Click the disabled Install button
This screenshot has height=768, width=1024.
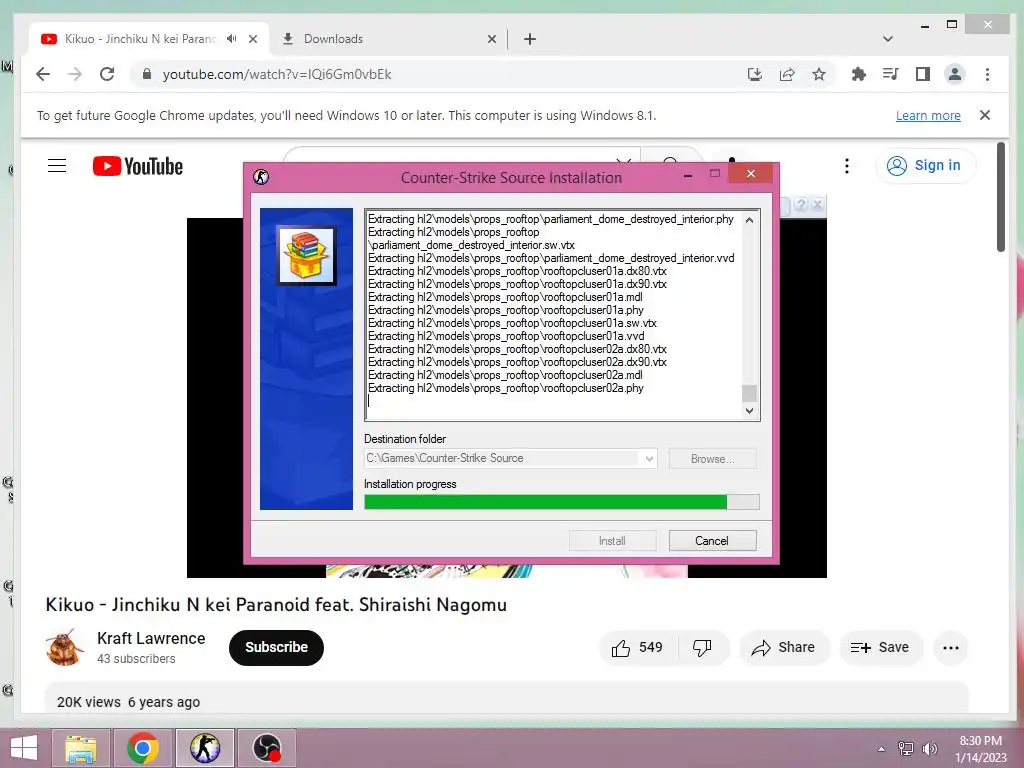[612, 541]
